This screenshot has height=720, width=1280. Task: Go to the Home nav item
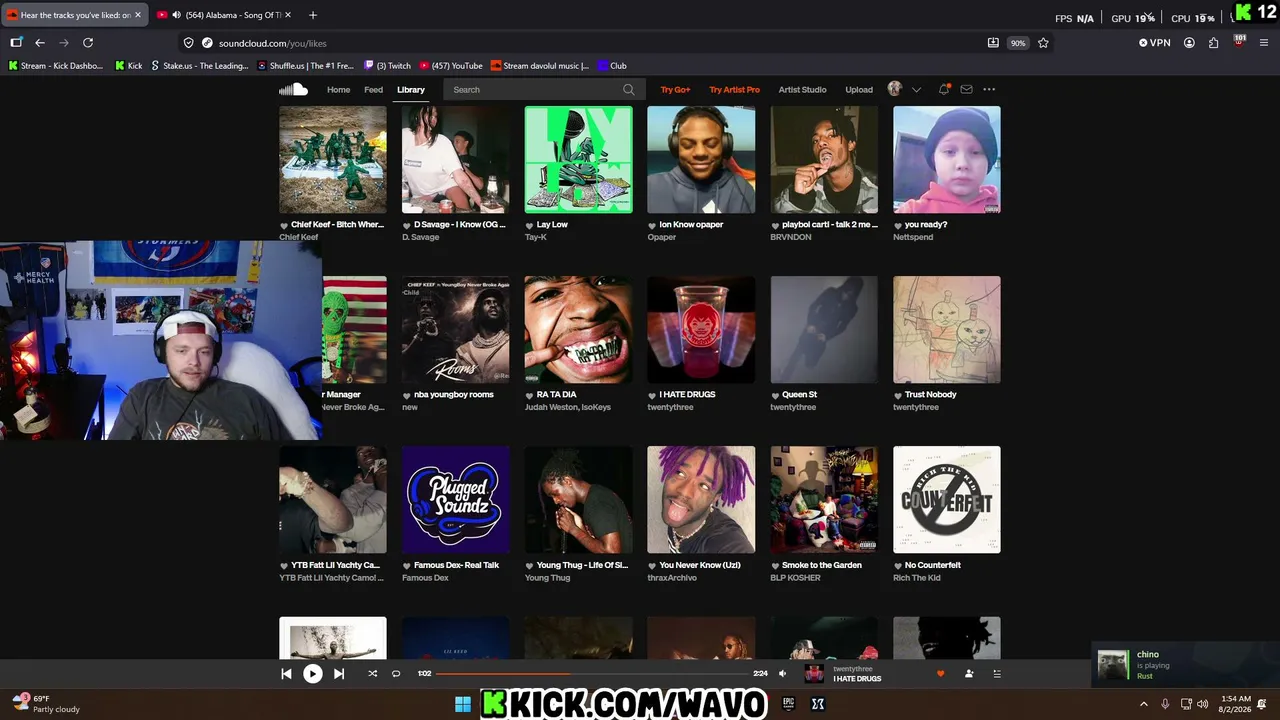(x=338, y=90)
